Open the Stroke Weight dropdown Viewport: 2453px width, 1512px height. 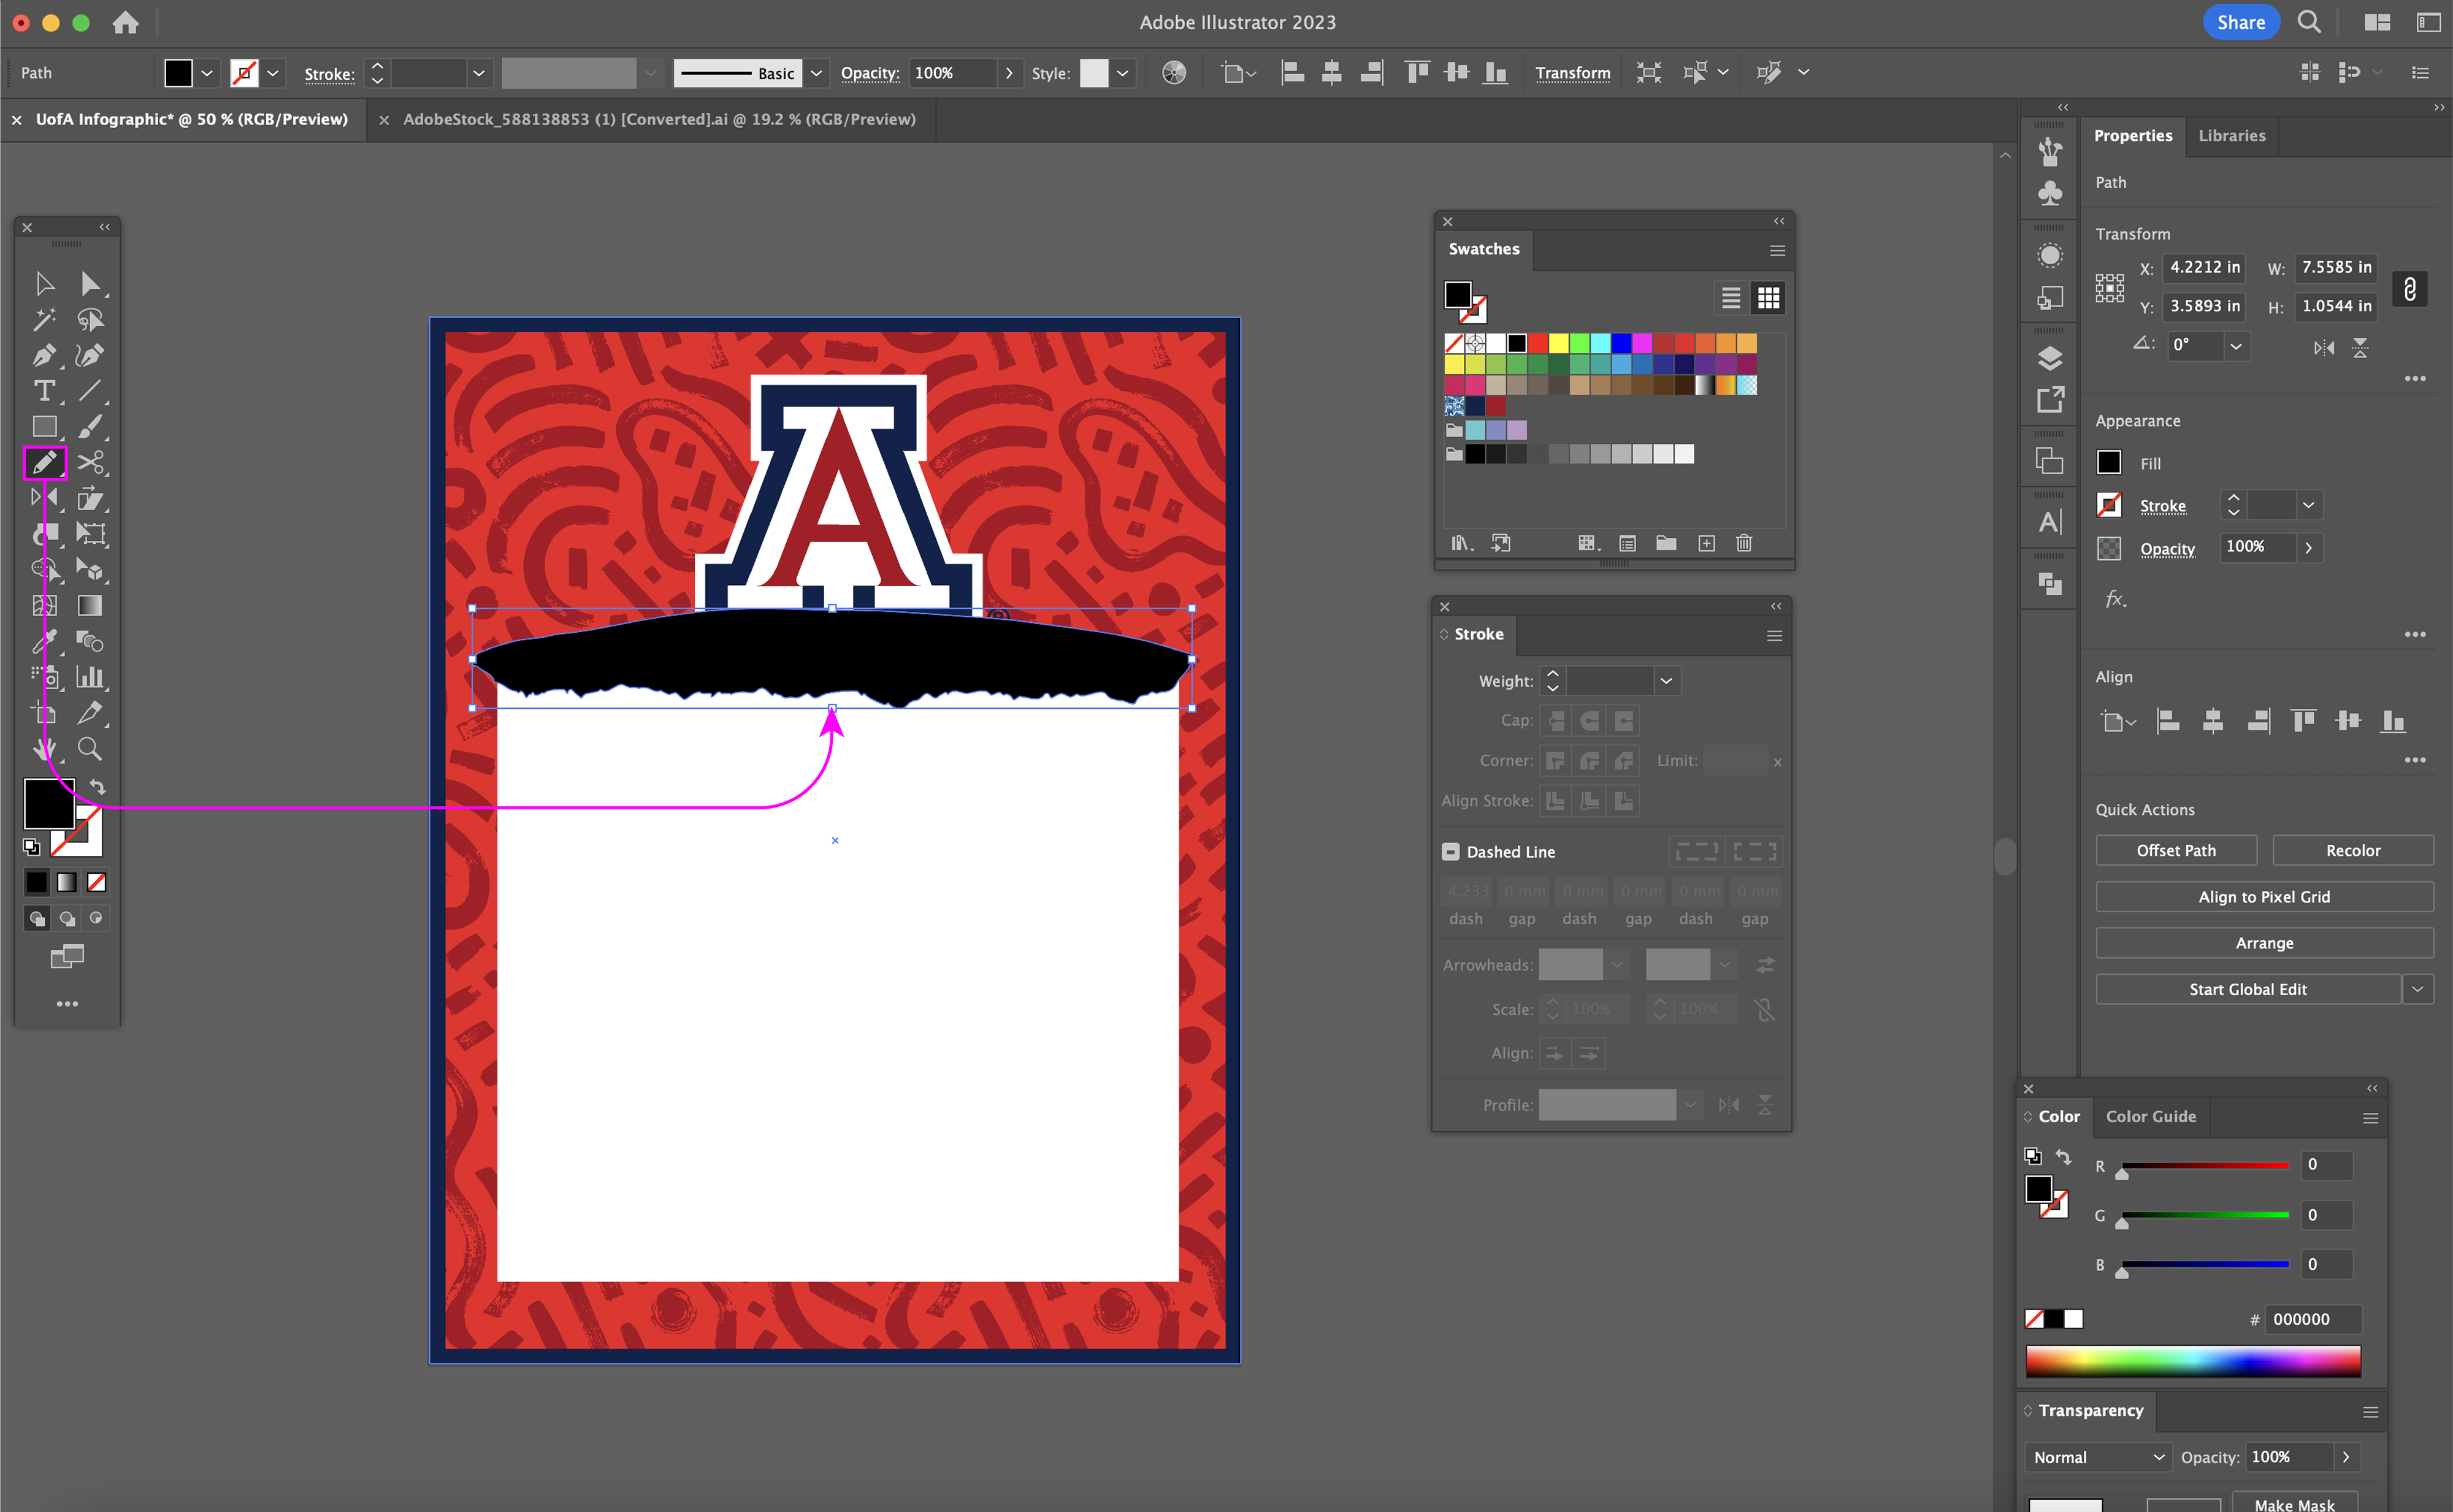1666,681
